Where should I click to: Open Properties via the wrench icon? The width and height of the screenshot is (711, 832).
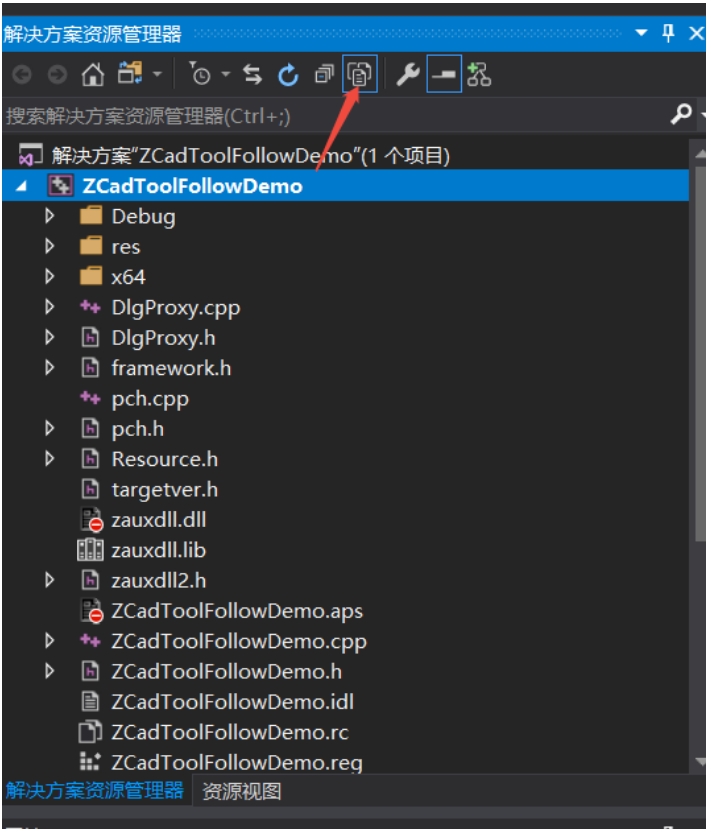tap(408, 74)
